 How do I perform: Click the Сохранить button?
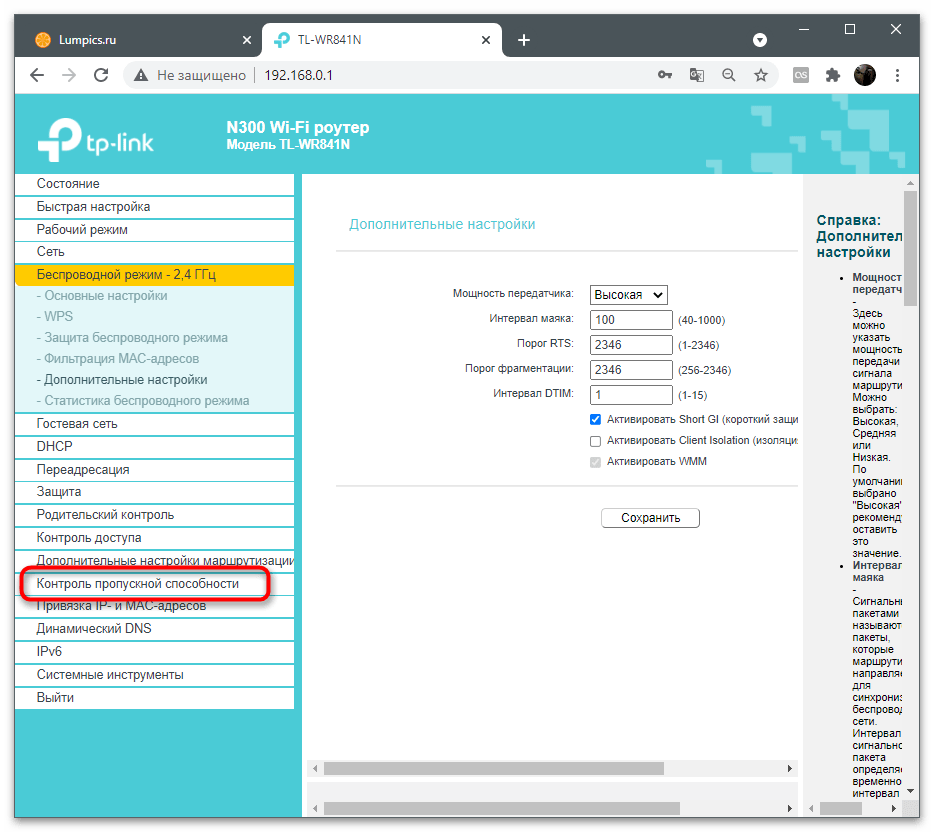(650, 518)
